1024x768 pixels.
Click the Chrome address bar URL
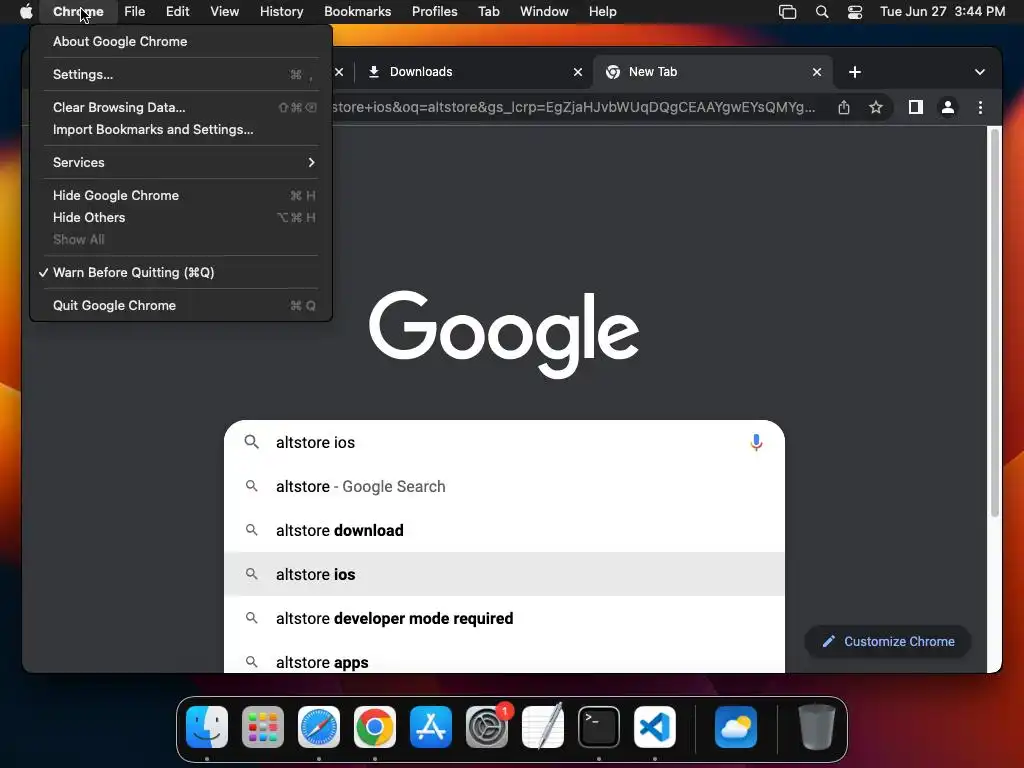pyautogui.click(x=573, y=107)
